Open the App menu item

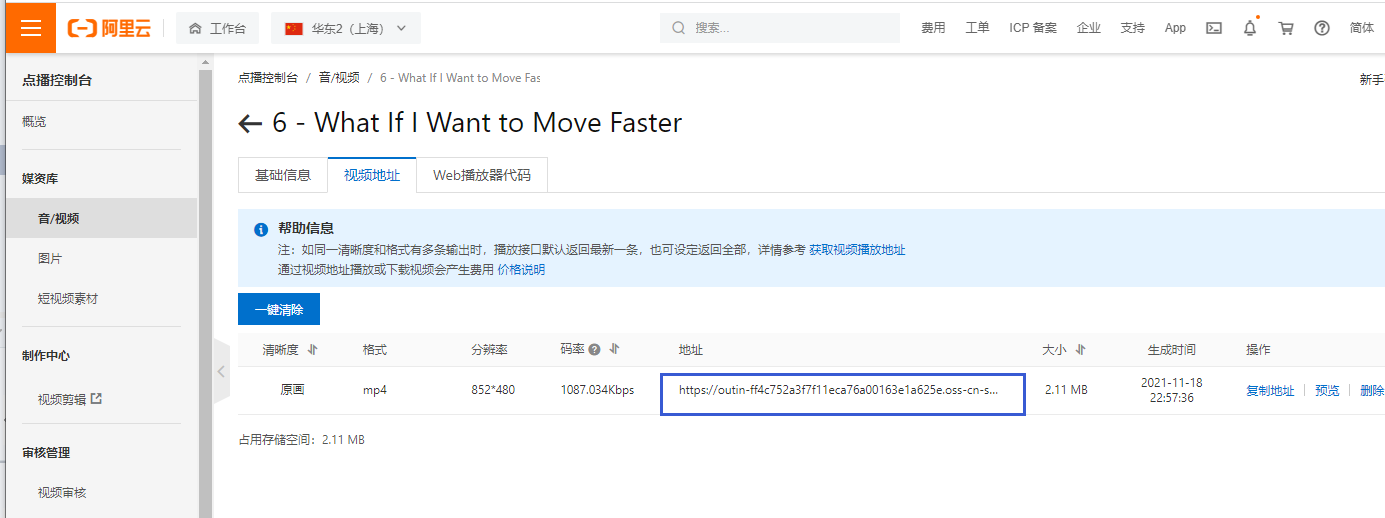[x=1175, y=28]
